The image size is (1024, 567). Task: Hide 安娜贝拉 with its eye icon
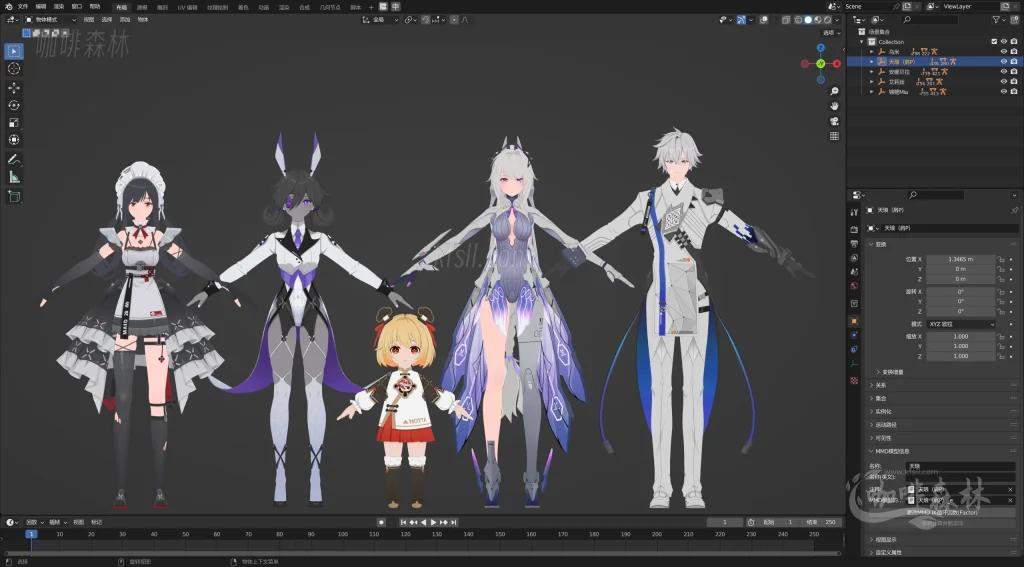1004,72
